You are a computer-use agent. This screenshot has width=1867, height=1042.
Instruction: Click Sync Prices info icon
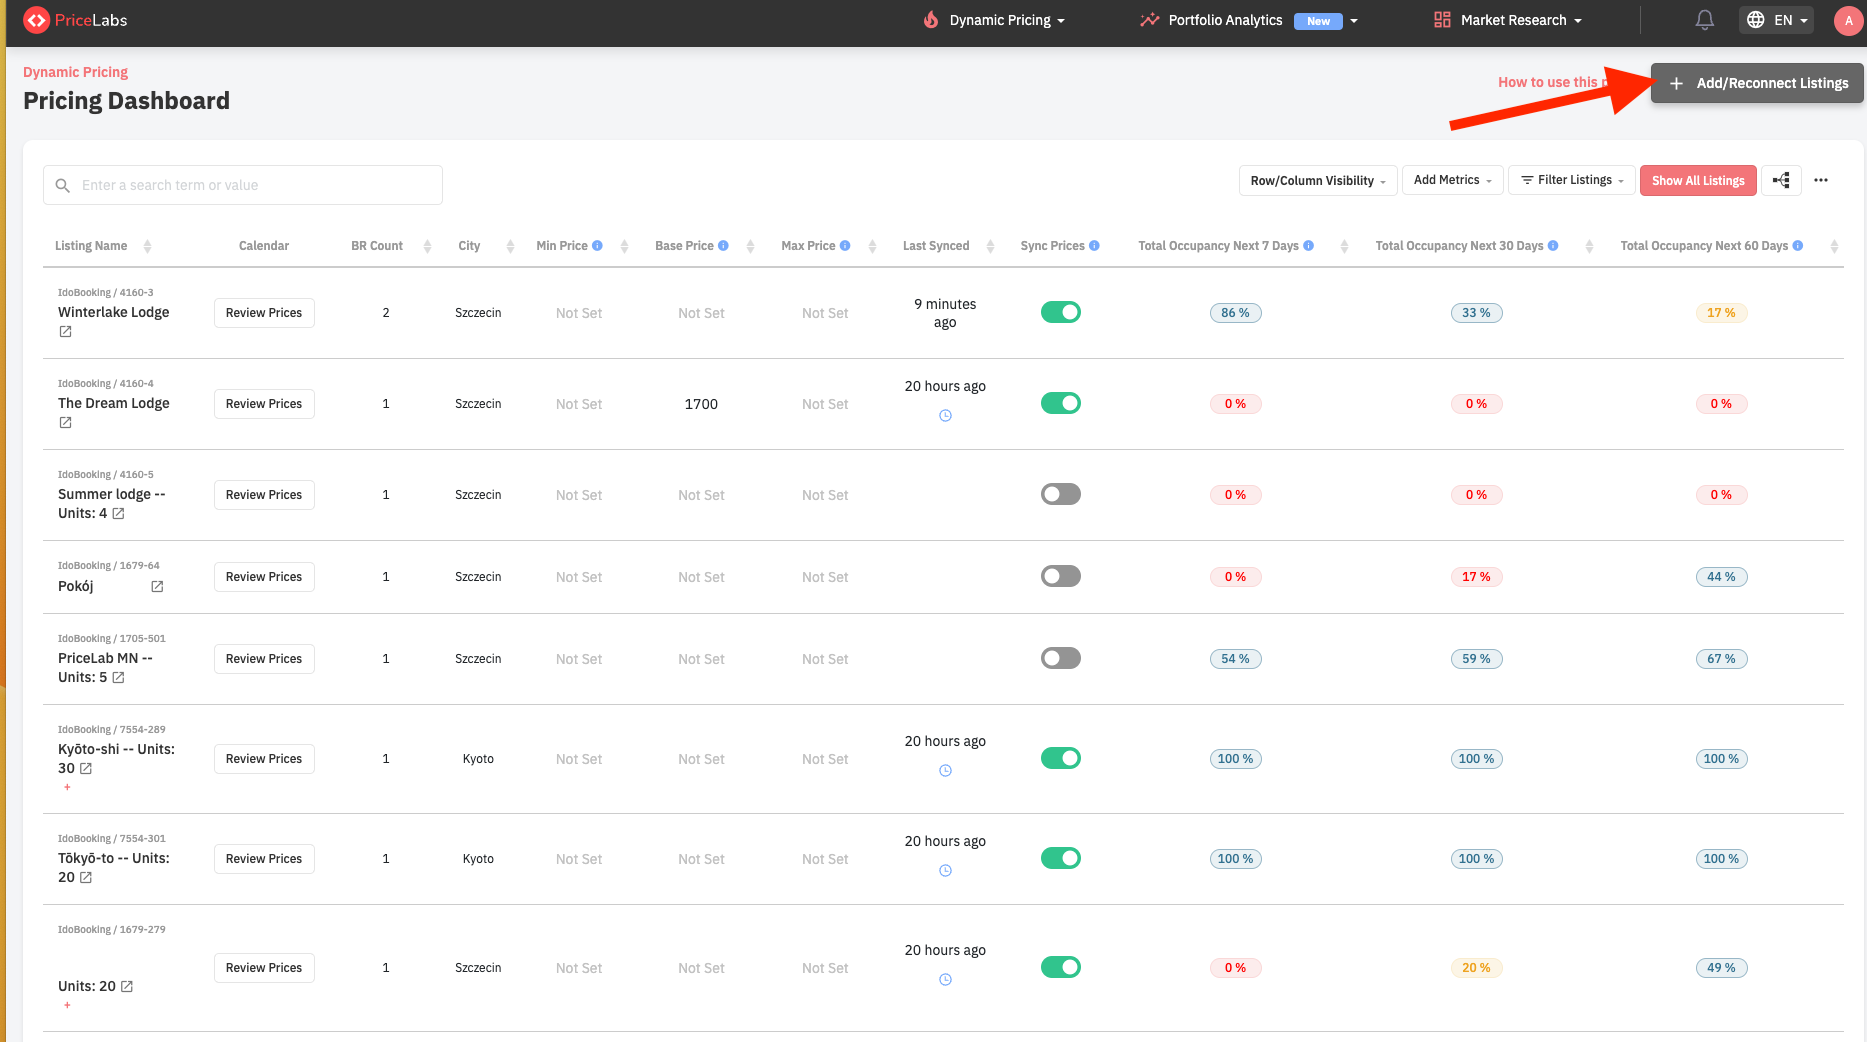click(x=1094, y=245)
